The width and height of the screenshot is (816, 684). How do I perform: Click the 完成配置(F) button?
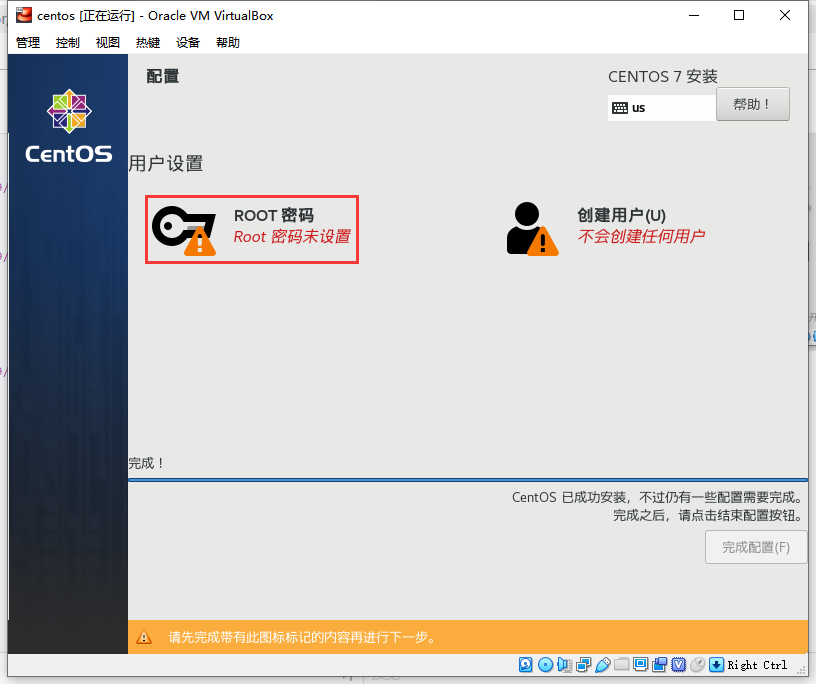click(756, 547)
